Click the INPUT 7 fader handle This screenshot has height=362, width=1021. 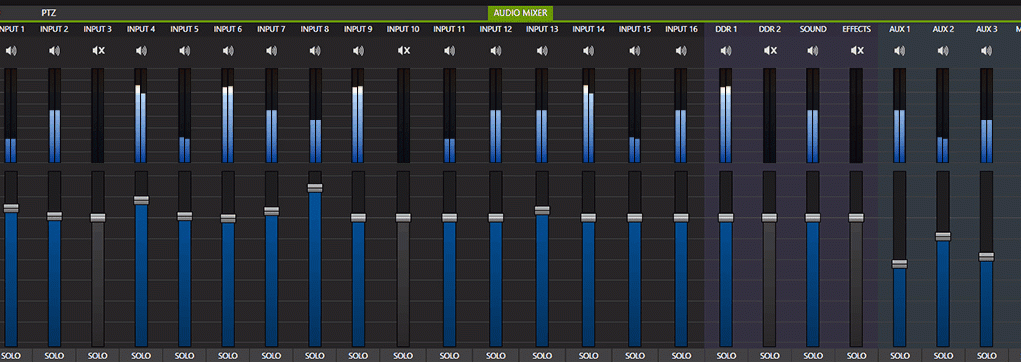pyautogui.click(x=272, y=211)
